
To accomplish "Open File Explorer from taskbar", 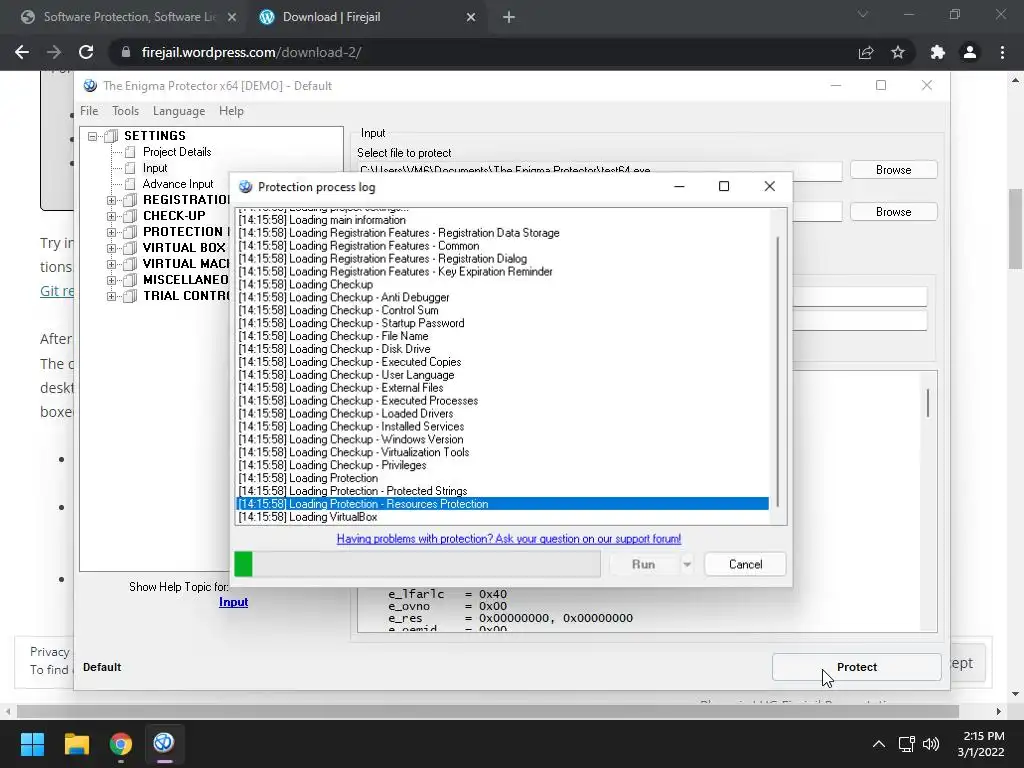I will pos(76,743).
